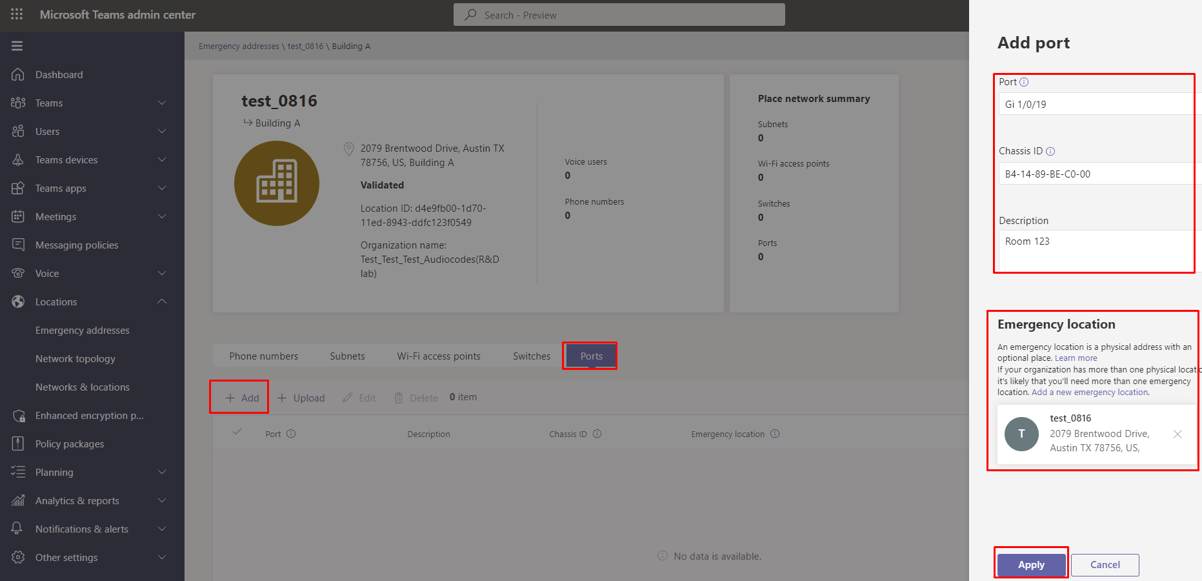Expand the Teams apps chevron
The height and width of the screenshot is (581, 1202).
[x=162, y=188]
